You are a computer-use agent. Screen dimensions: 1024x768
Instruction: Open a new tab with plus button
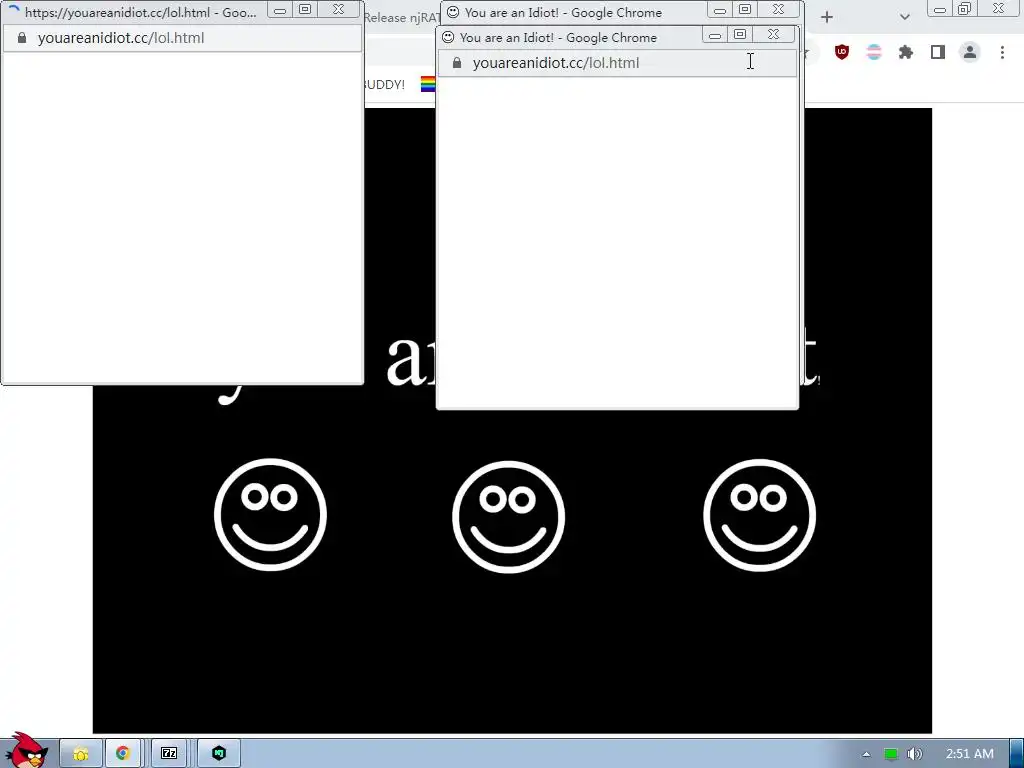click(x=827, y=18)
